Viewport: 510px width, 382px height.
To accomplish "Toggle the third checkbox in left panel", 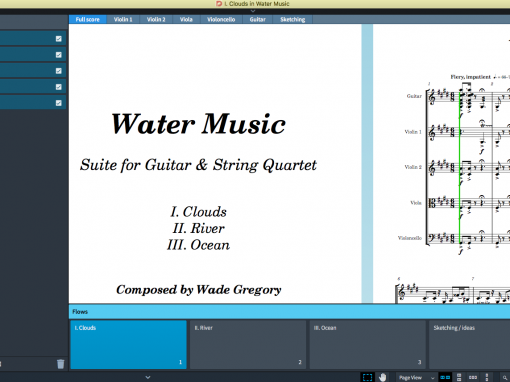I will pyautogui.click(x=59, y=71).
